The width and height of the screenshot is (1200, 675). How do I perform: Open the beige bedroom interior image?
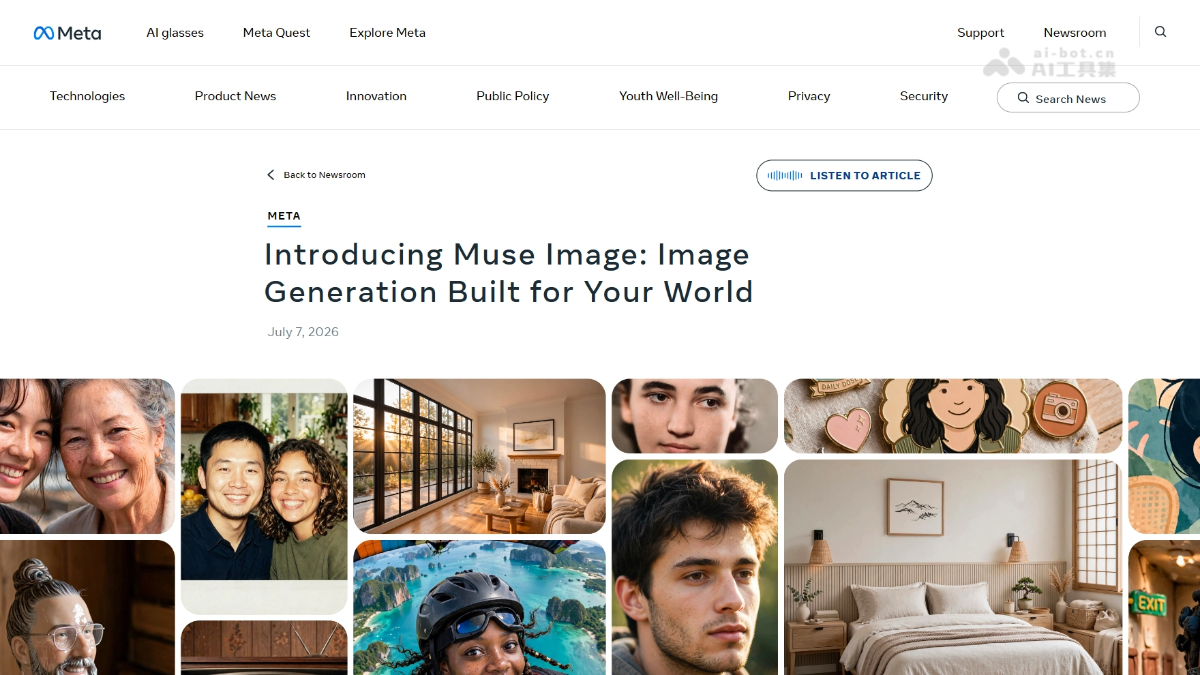pyautogui.click(x=953, y=567)
